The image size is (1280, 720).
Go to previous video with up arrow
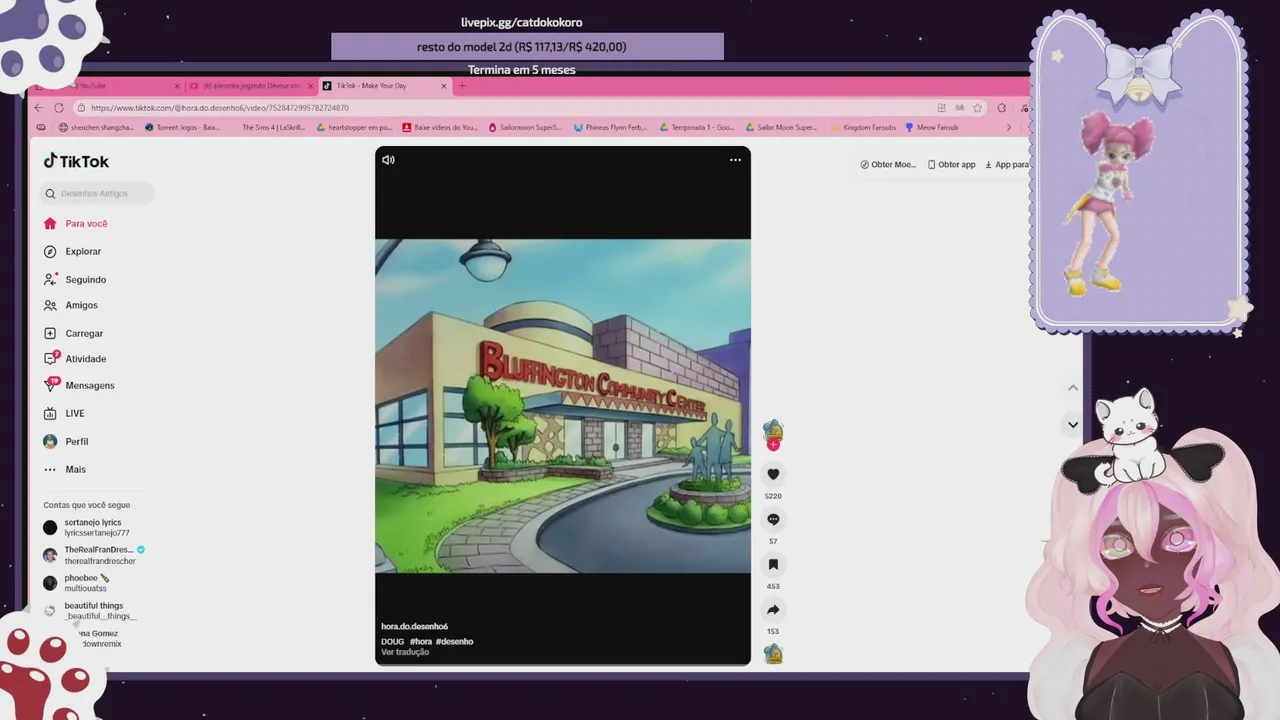pos(1073,387)
